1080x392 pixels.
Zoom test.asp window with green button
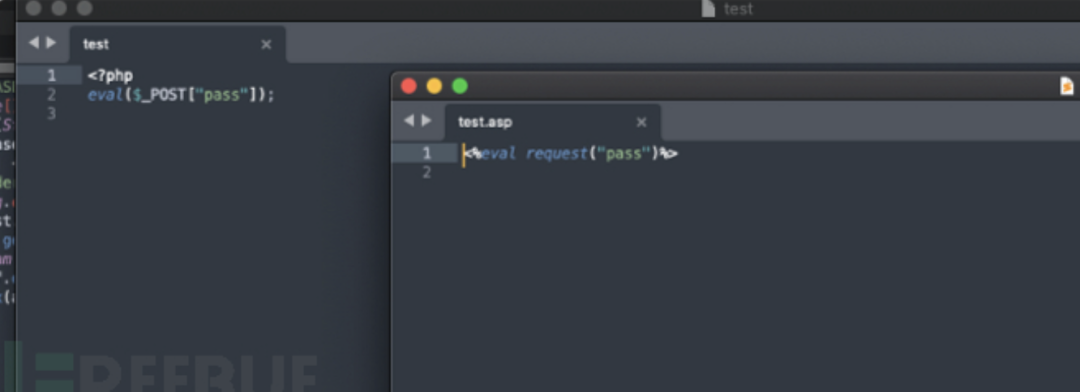[x=460, y=86]
